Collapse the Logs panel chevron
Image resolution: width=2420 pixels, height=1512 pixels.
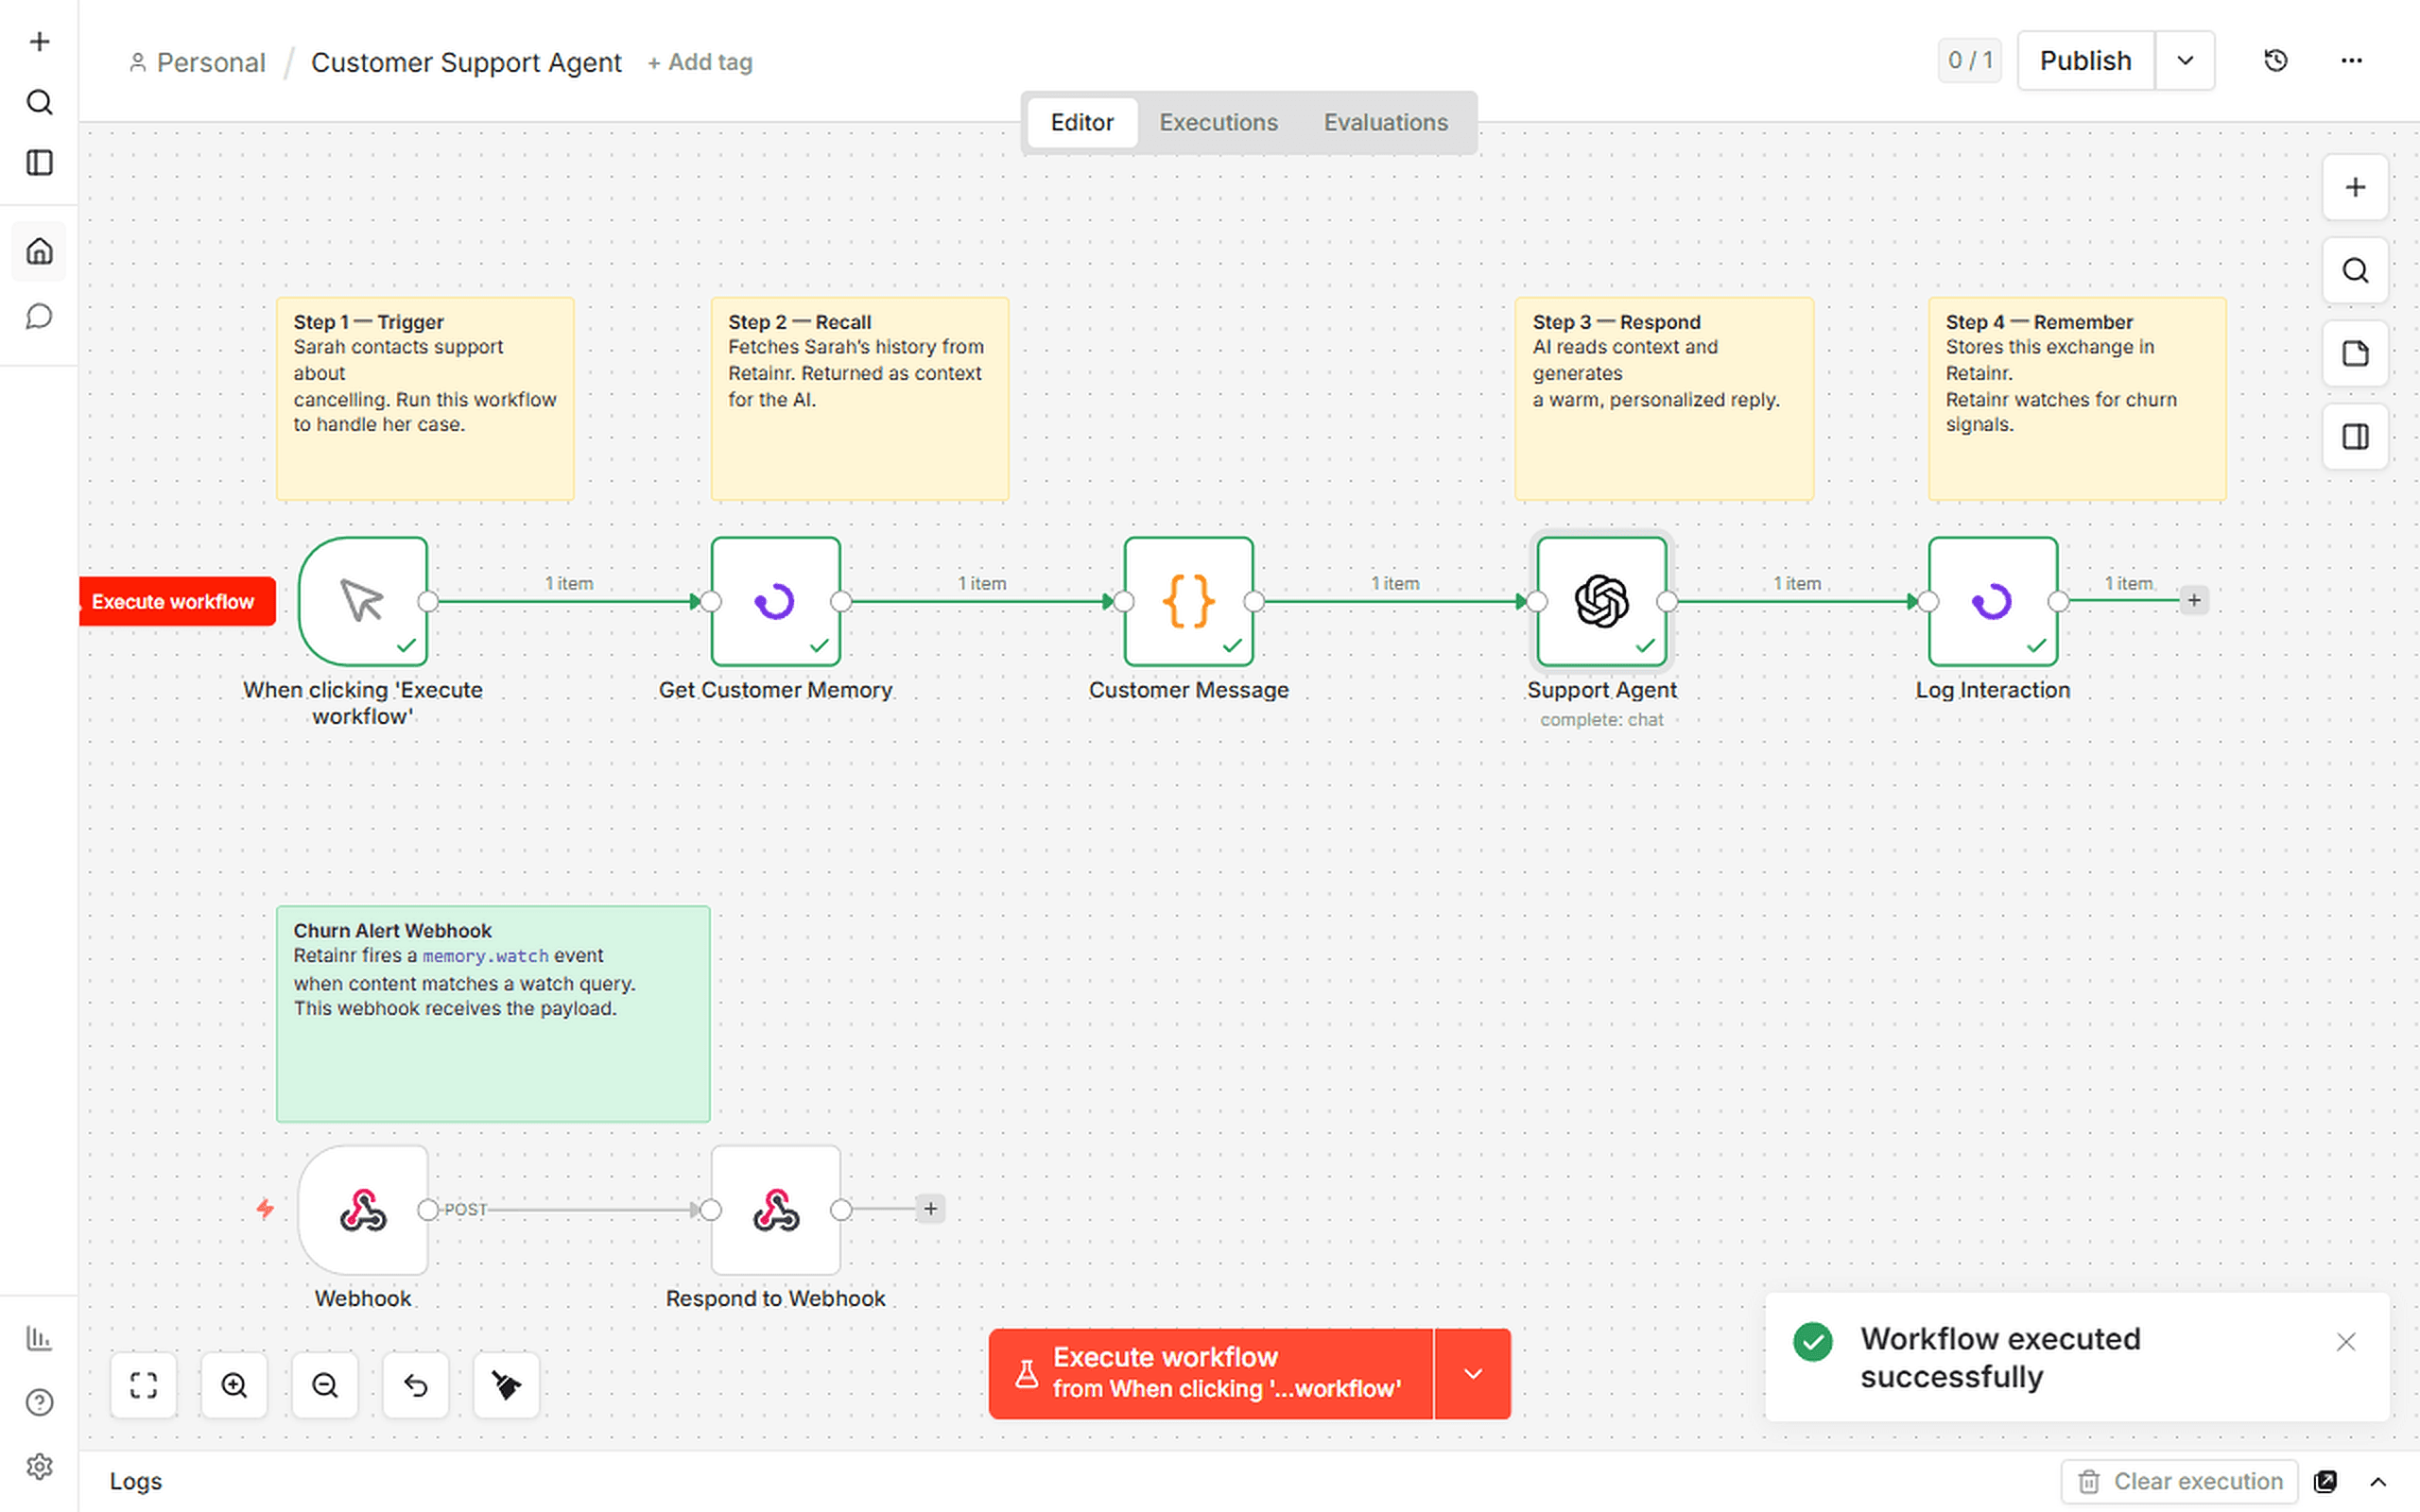pyautogui.click(x=2378, y=1481)
